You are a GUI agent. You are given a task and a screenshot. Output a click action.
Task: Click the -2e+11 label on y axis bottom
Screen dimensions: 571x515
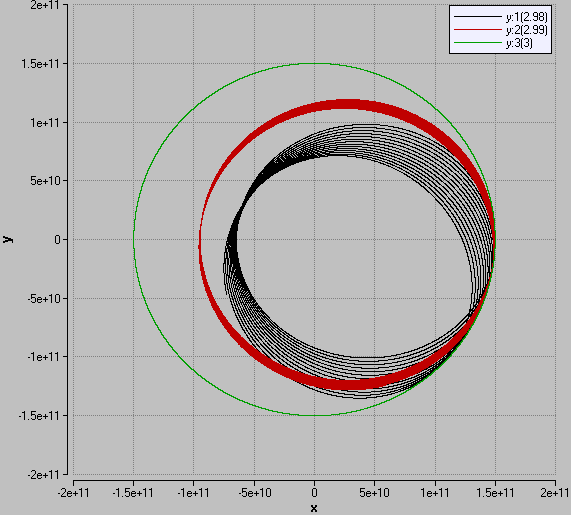[43, 475]
